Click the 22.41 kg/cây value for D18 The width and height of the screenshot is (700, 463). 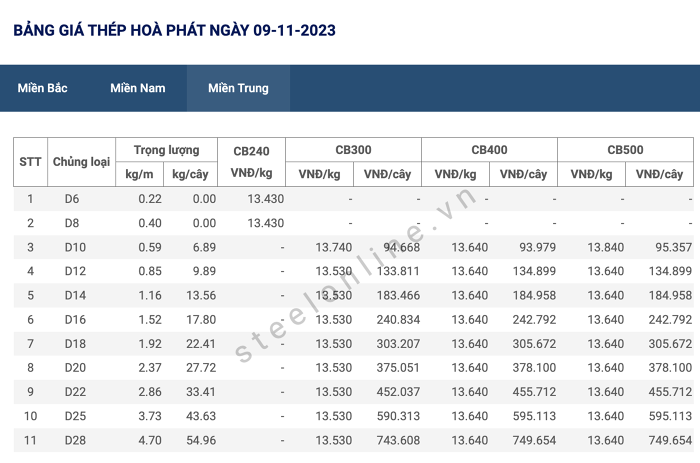201,343
